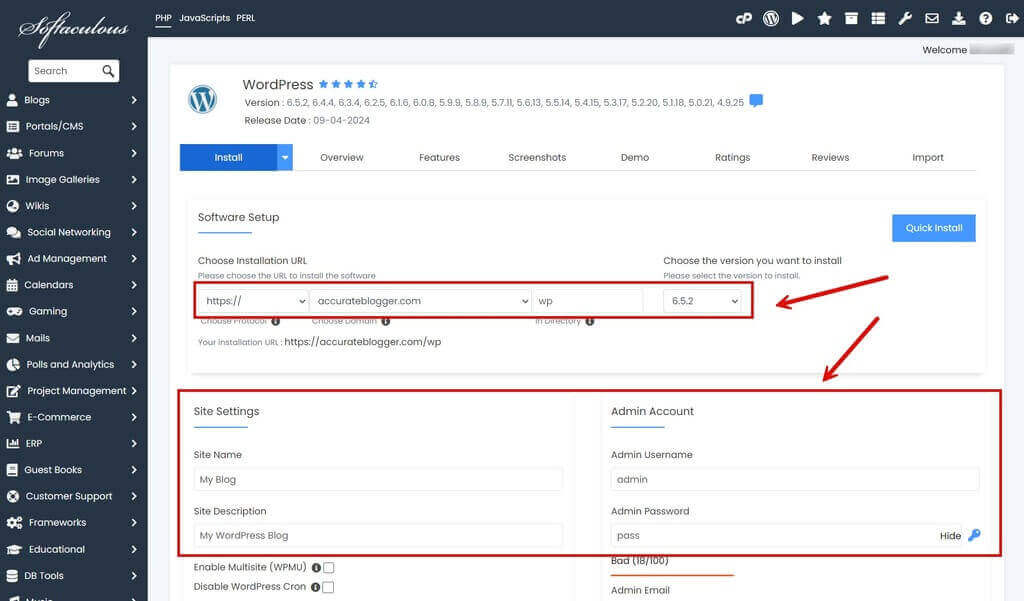Tick the Disable WordPress Cron checkbox
This screenshot has width=1024, height=601.
tap(328, 587)
